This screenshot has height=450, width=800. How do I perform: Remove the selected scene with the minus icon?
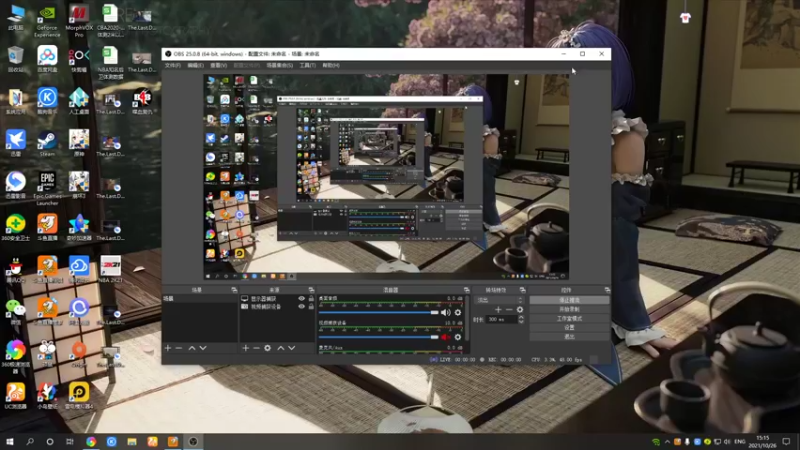(179, 348)
